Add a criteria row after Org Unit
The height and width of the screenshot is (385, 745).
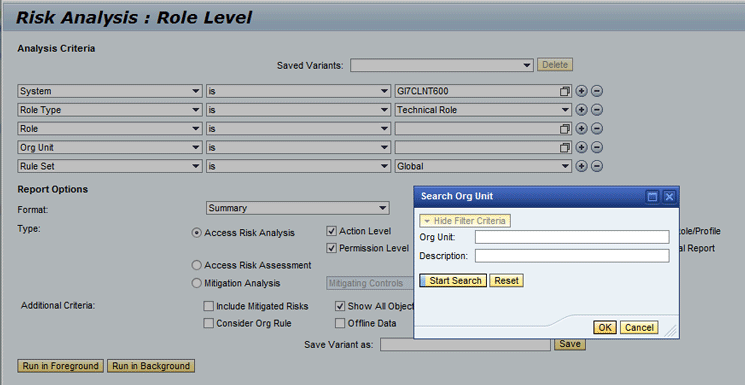click(x=582, y=147)
